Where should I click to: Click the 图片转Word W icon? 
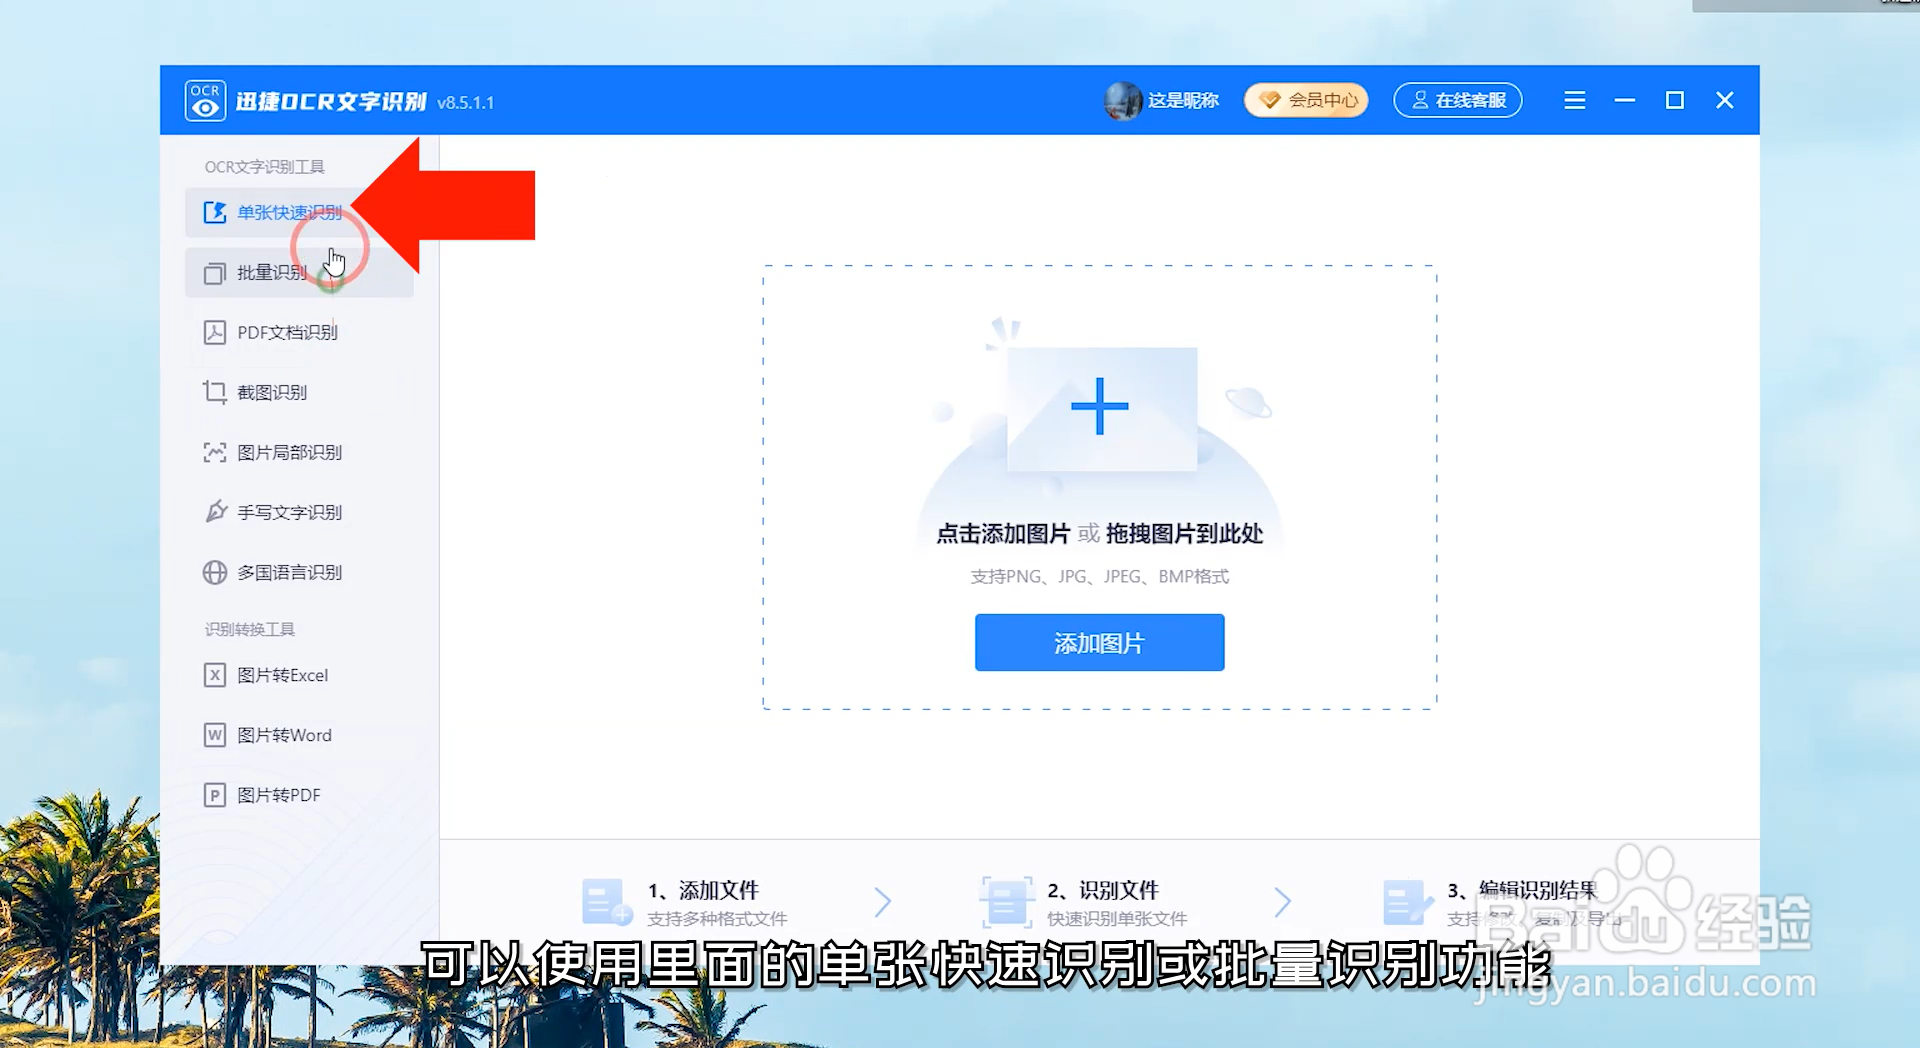pyautogui.click(x=215, y=735)
